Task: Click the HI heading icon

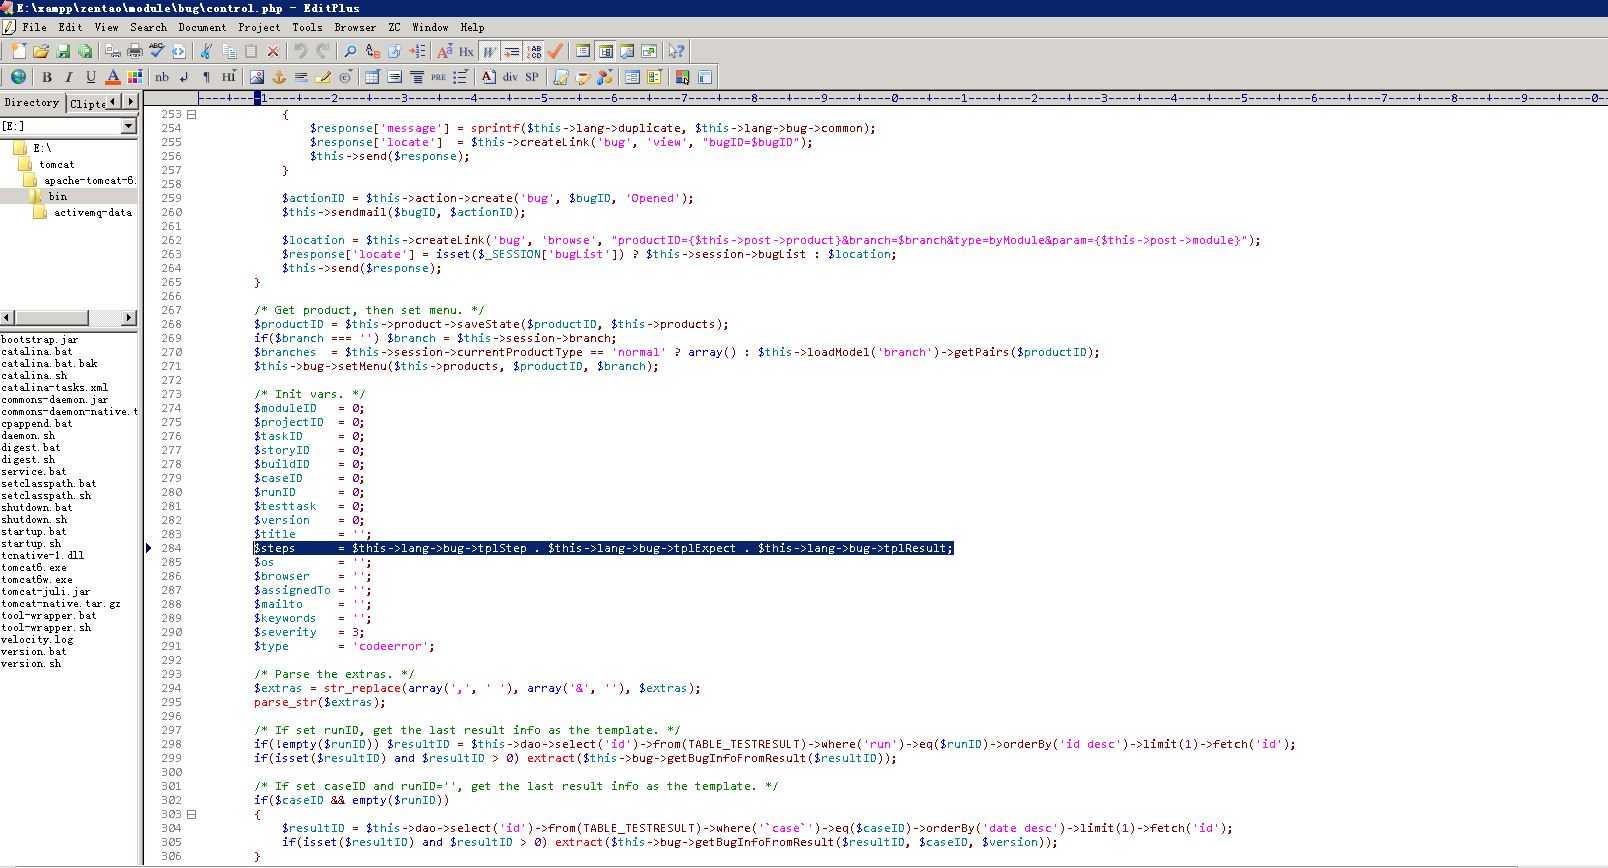Action: (x=229, y=77)
